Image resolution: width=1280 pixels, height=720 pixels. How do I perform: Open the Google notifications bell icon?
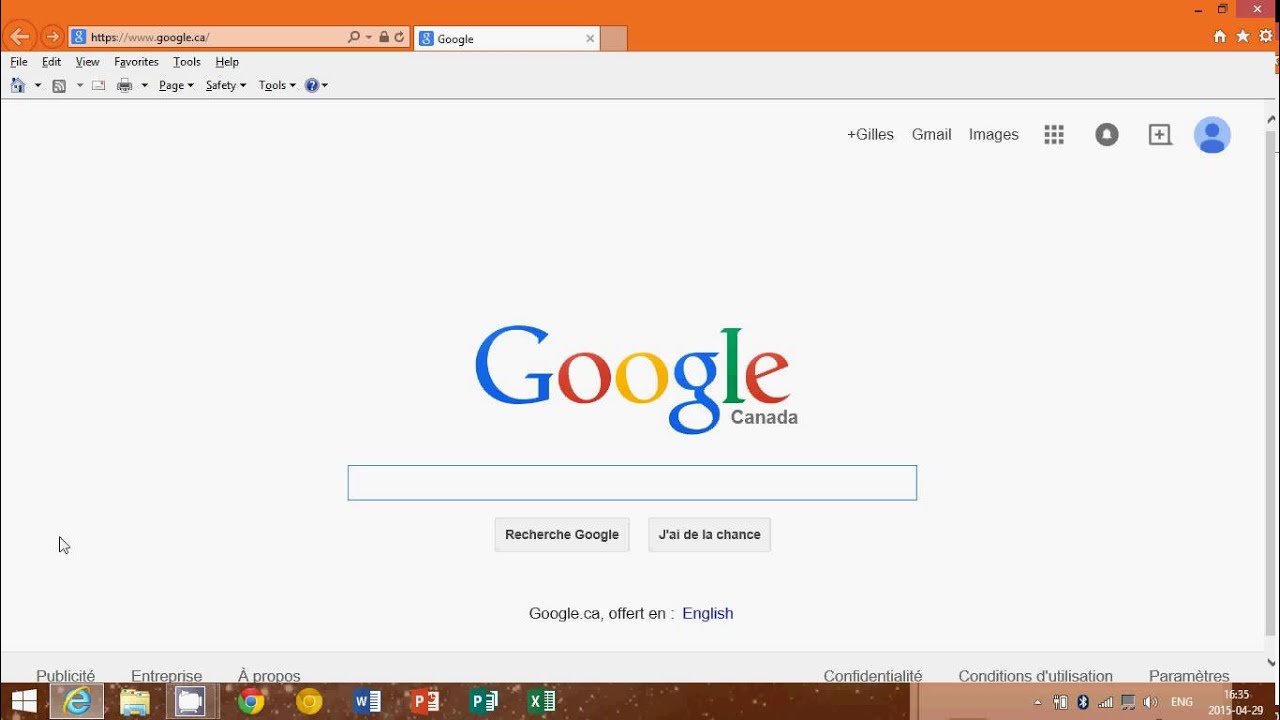tap(1107, 135)
